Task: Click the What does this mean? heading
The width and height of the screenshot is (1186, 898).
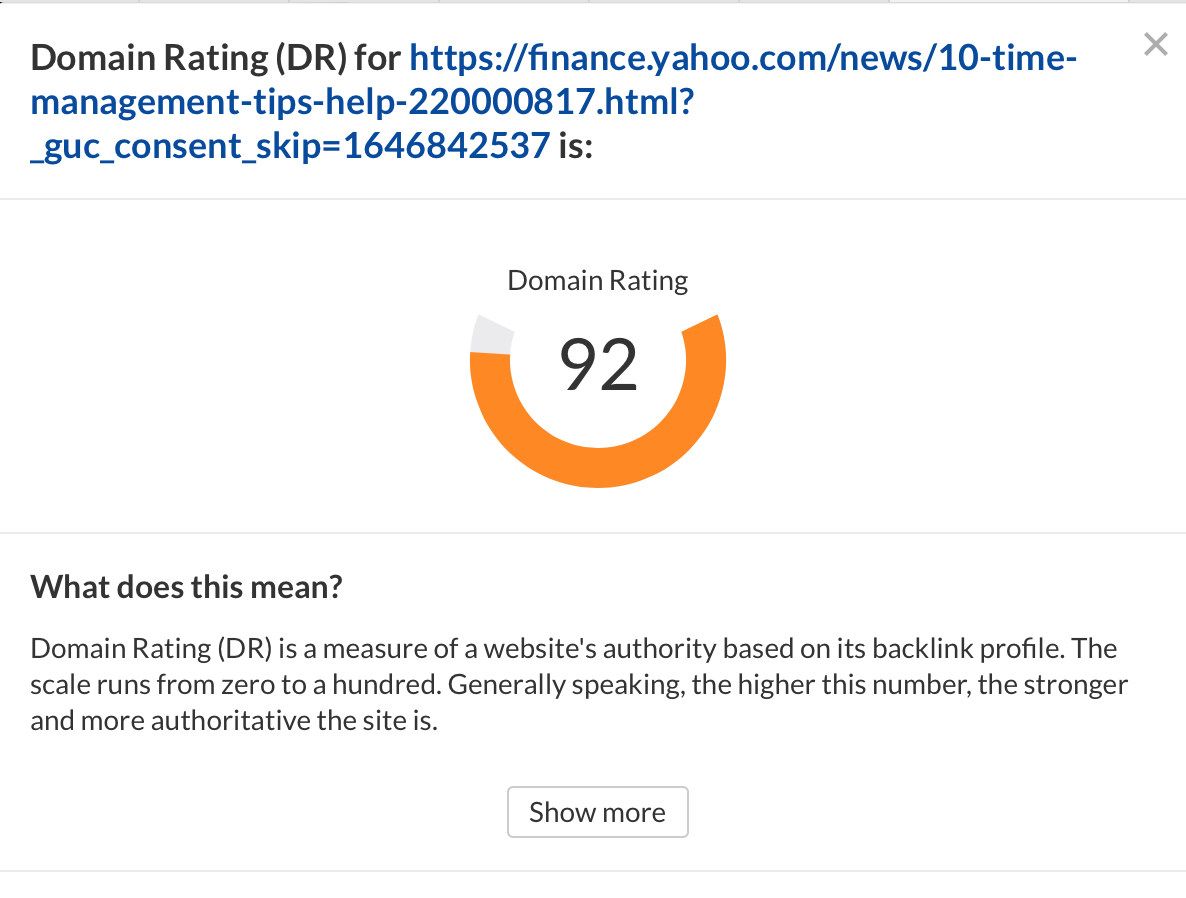Action: coord(186,586)
